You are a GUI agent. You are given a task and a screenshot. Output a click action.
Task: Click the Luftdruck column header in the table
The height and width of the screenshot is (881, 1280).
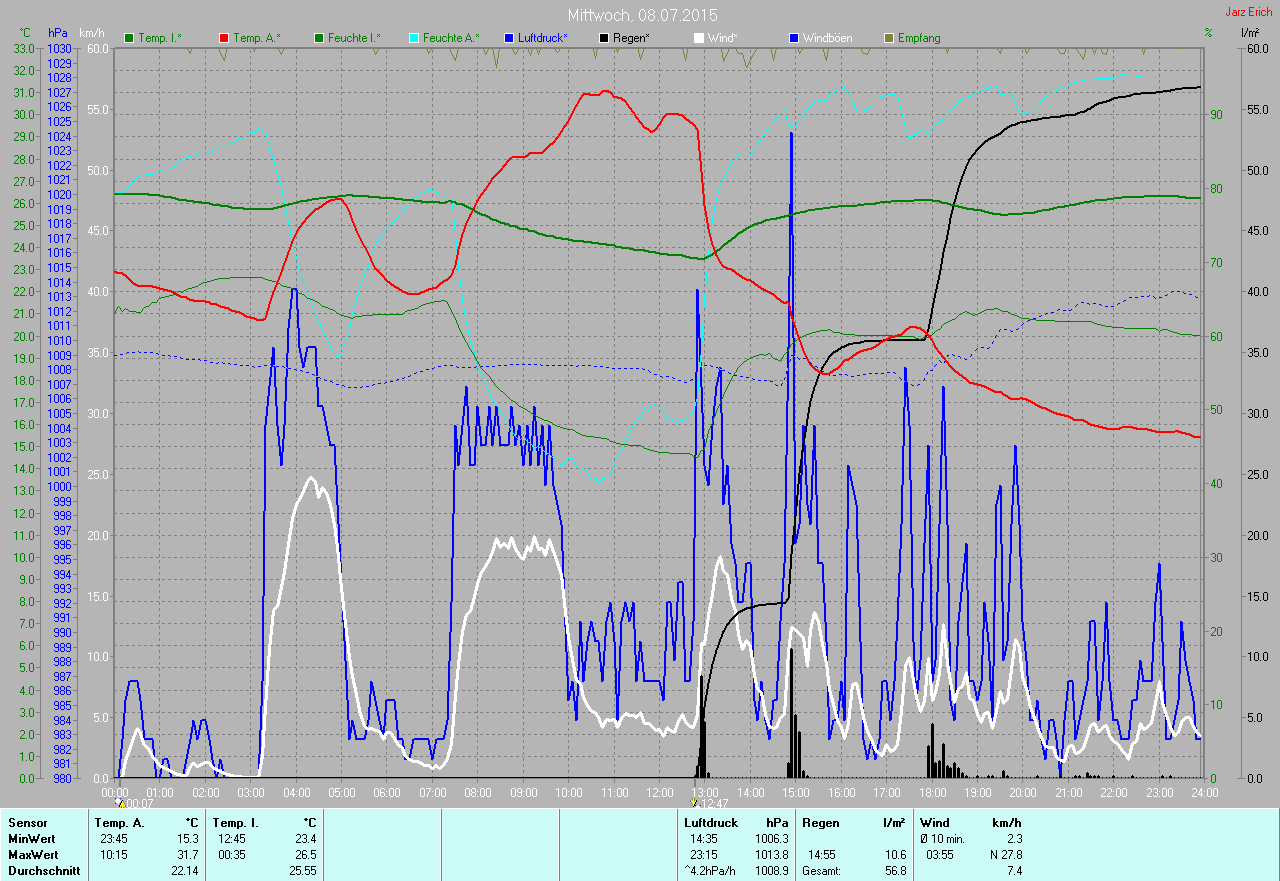tap(711, 823)
